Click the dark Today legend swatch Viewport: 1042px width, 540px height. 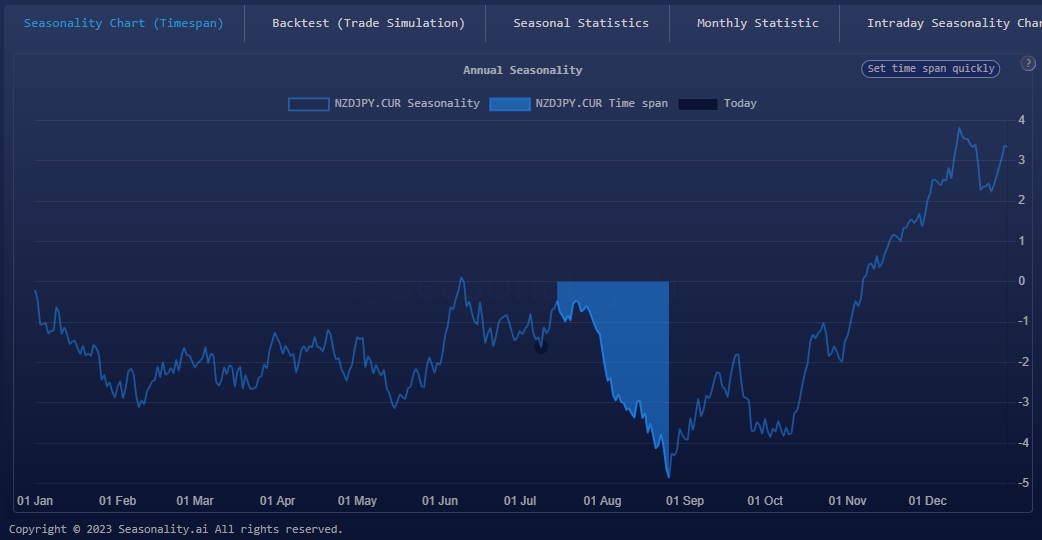[698, 104]
